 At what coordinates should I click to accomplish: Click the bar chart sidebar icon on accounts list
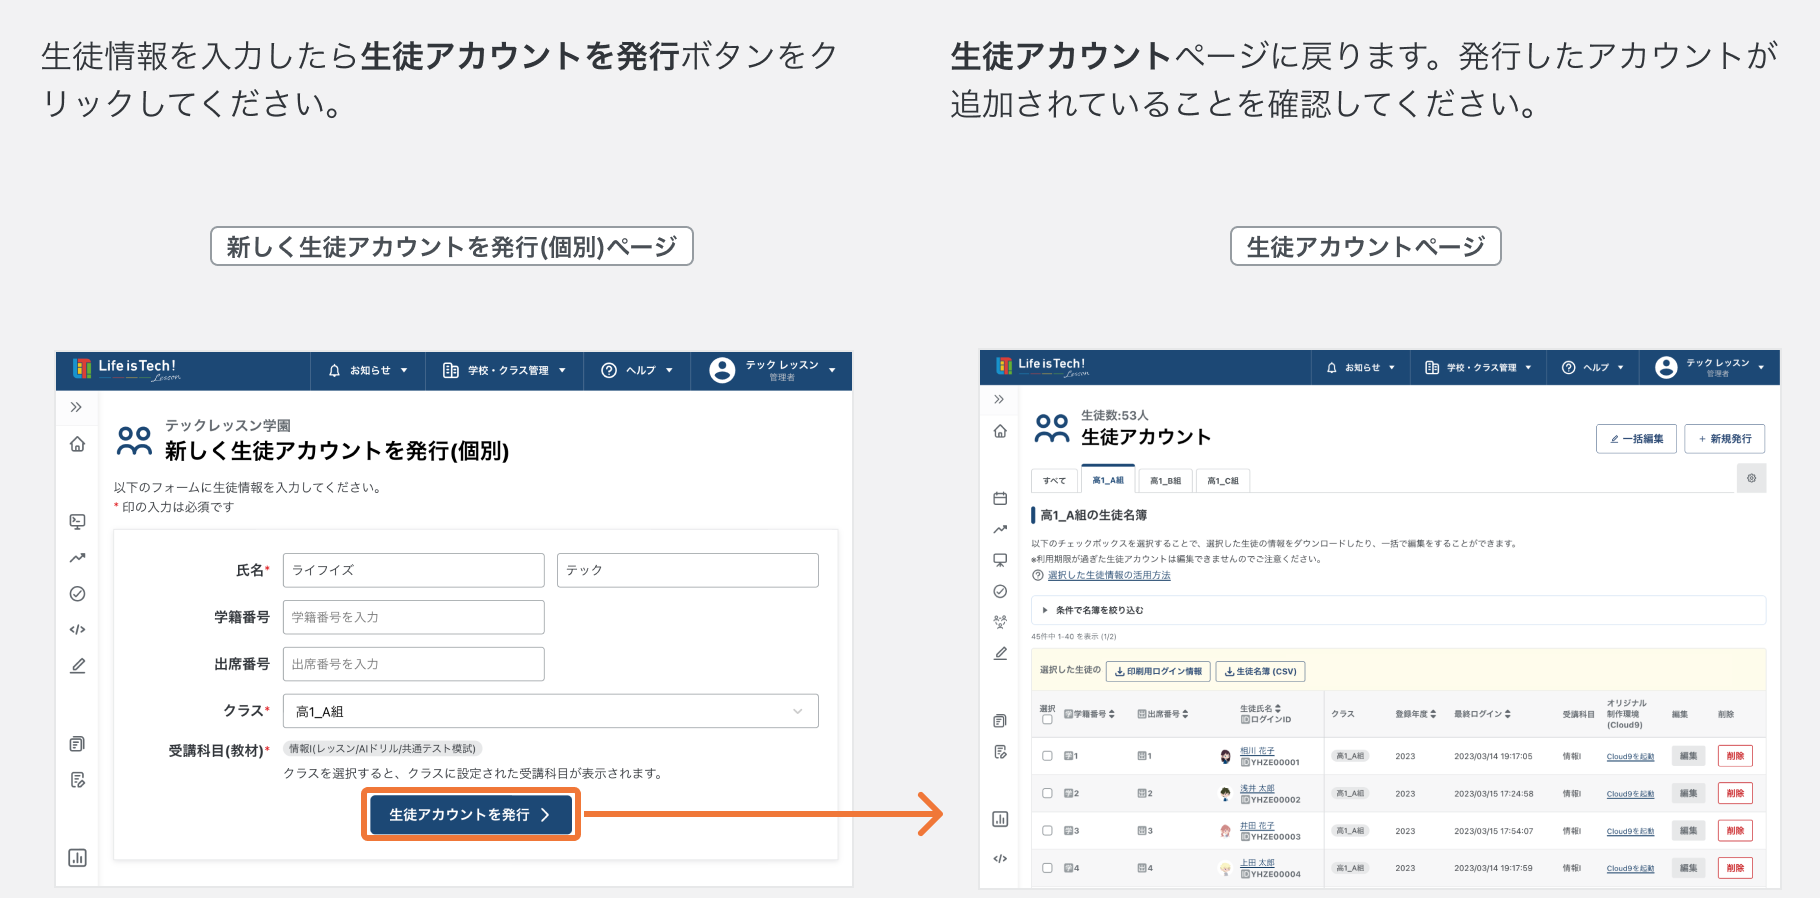click(x=1000, y=819)
